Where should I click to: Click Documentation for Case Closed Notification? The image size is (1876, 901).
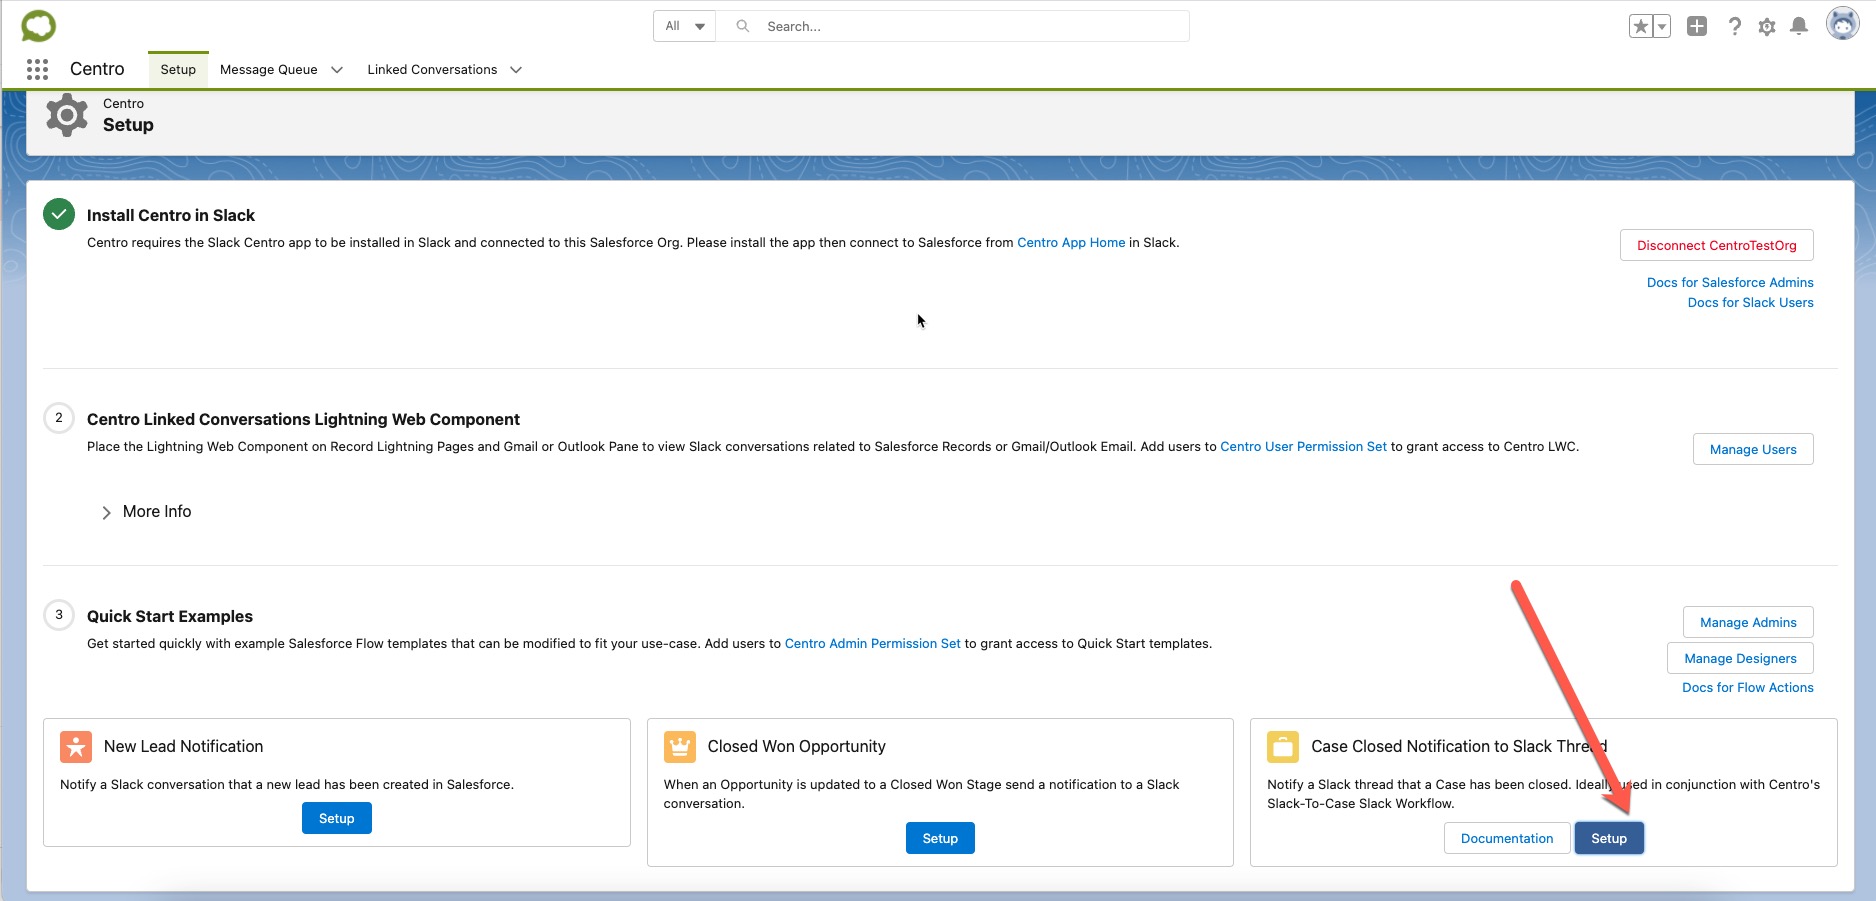[1507, 838]
